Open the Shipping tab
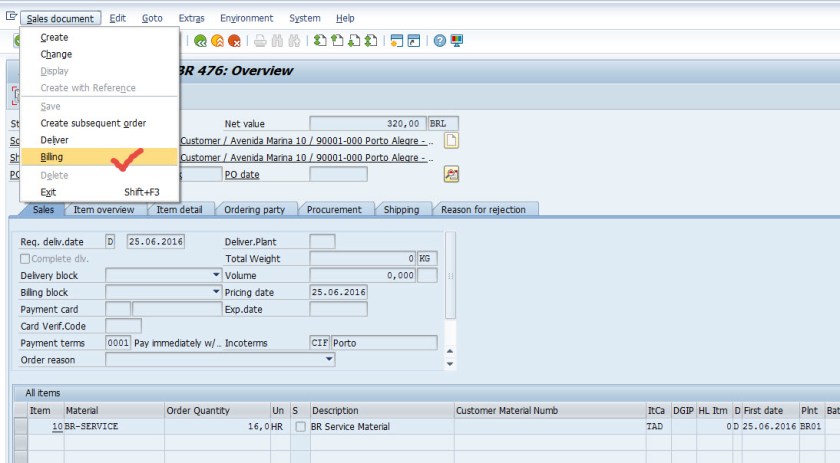 [402, 210]
